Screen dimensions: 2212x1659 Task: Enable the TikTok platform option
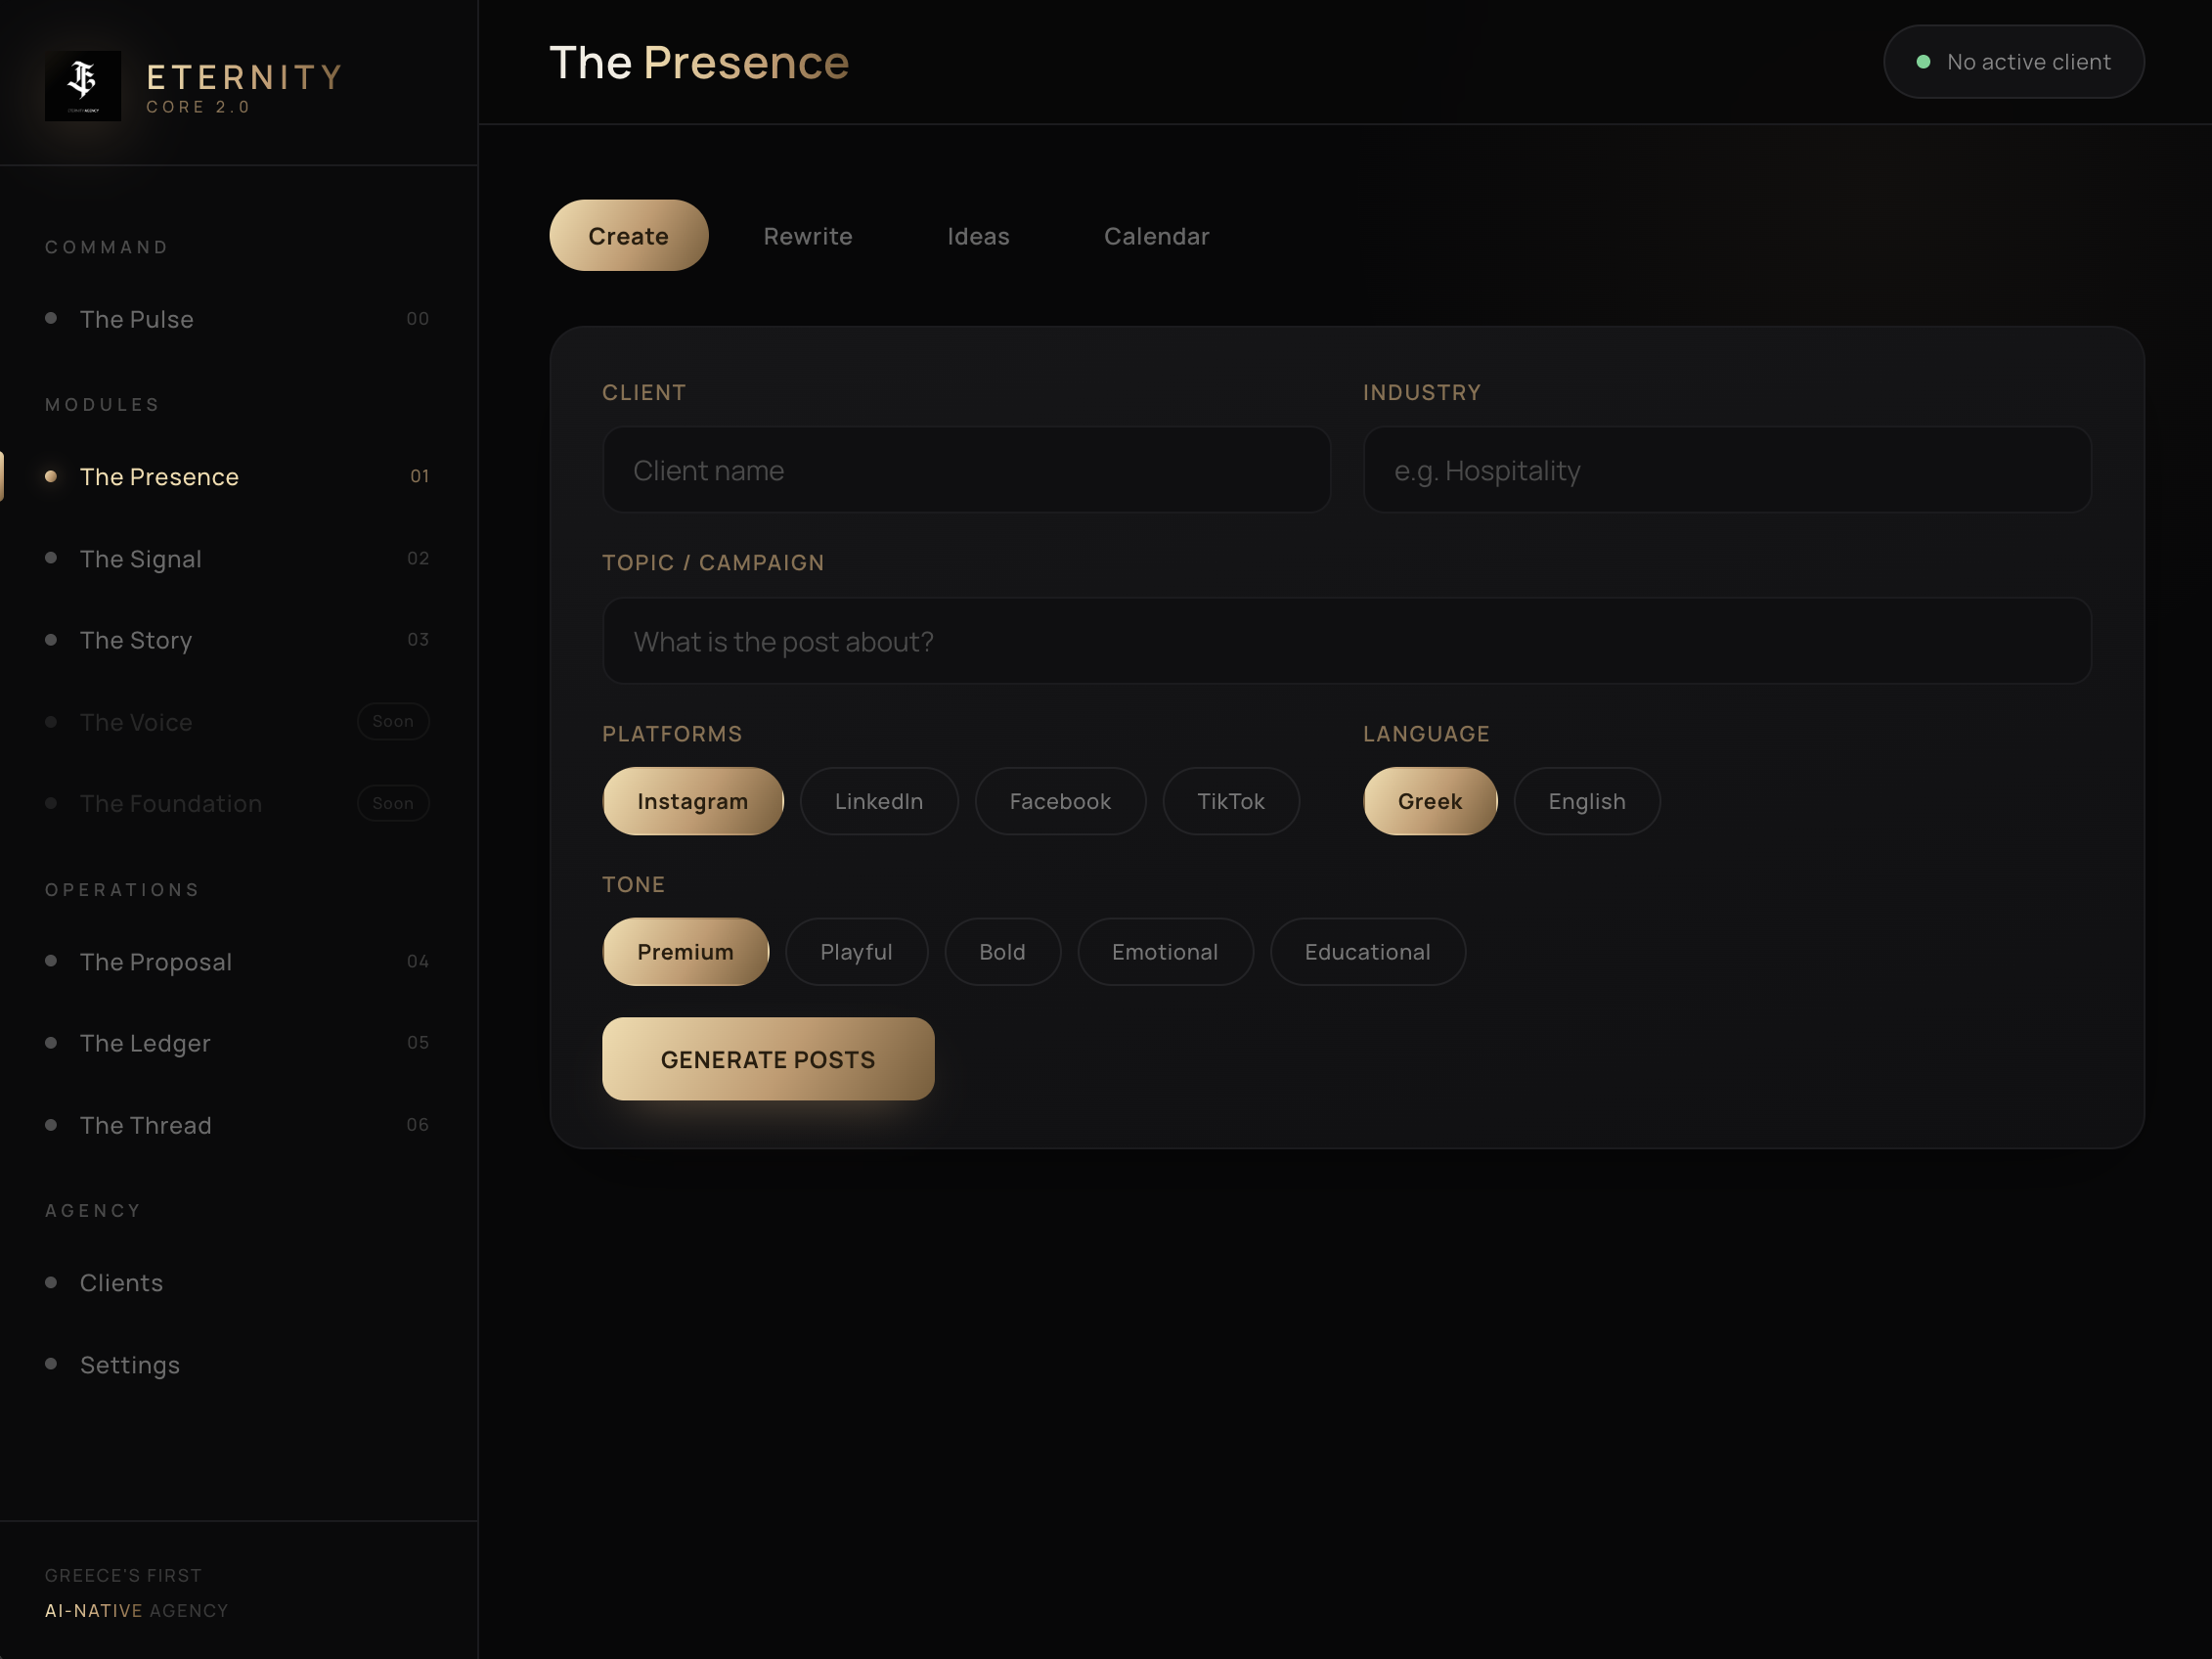pos(1230,801)
